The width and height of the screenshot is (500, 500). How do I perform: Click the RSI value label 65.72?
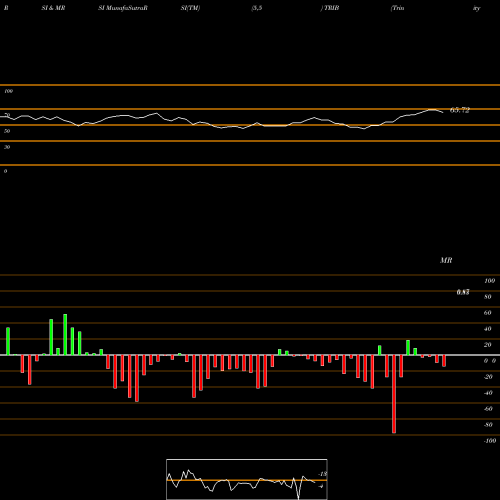tap(460, 110)
